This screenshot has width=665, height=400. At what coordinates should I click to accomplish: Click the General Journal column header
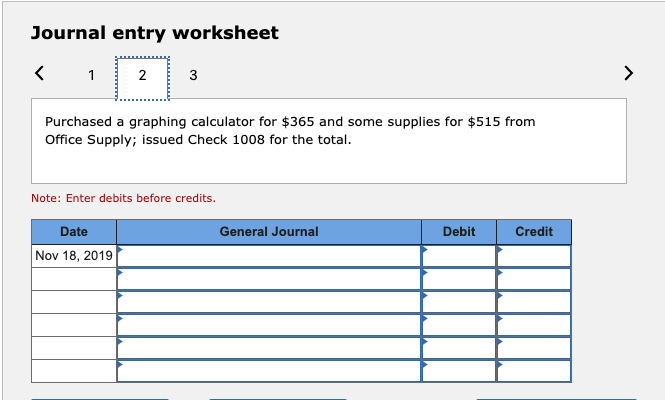[x=269, y=232]
